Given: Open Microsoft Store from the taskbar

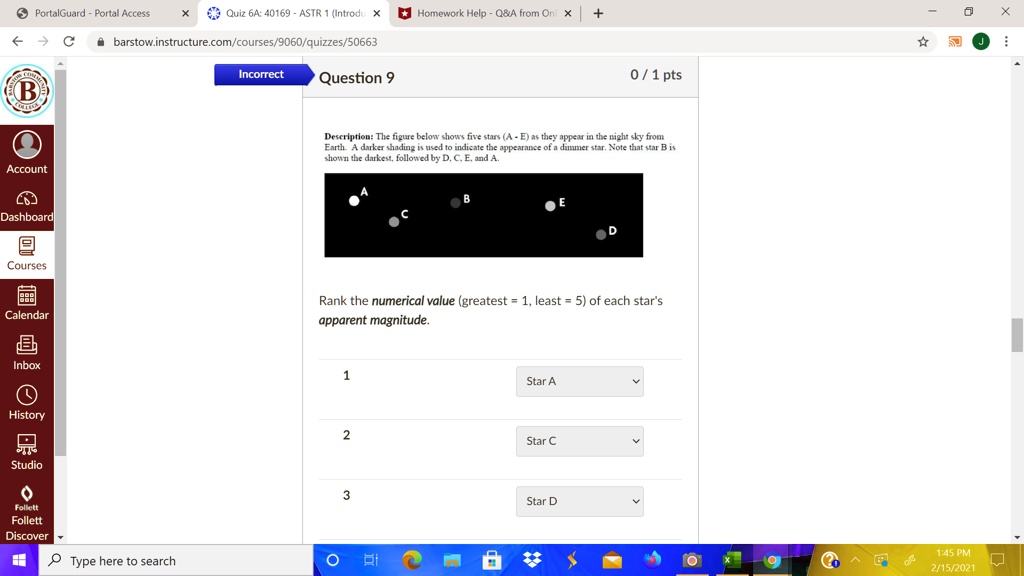Looking at the screenshot, I should tap(492, 560).
